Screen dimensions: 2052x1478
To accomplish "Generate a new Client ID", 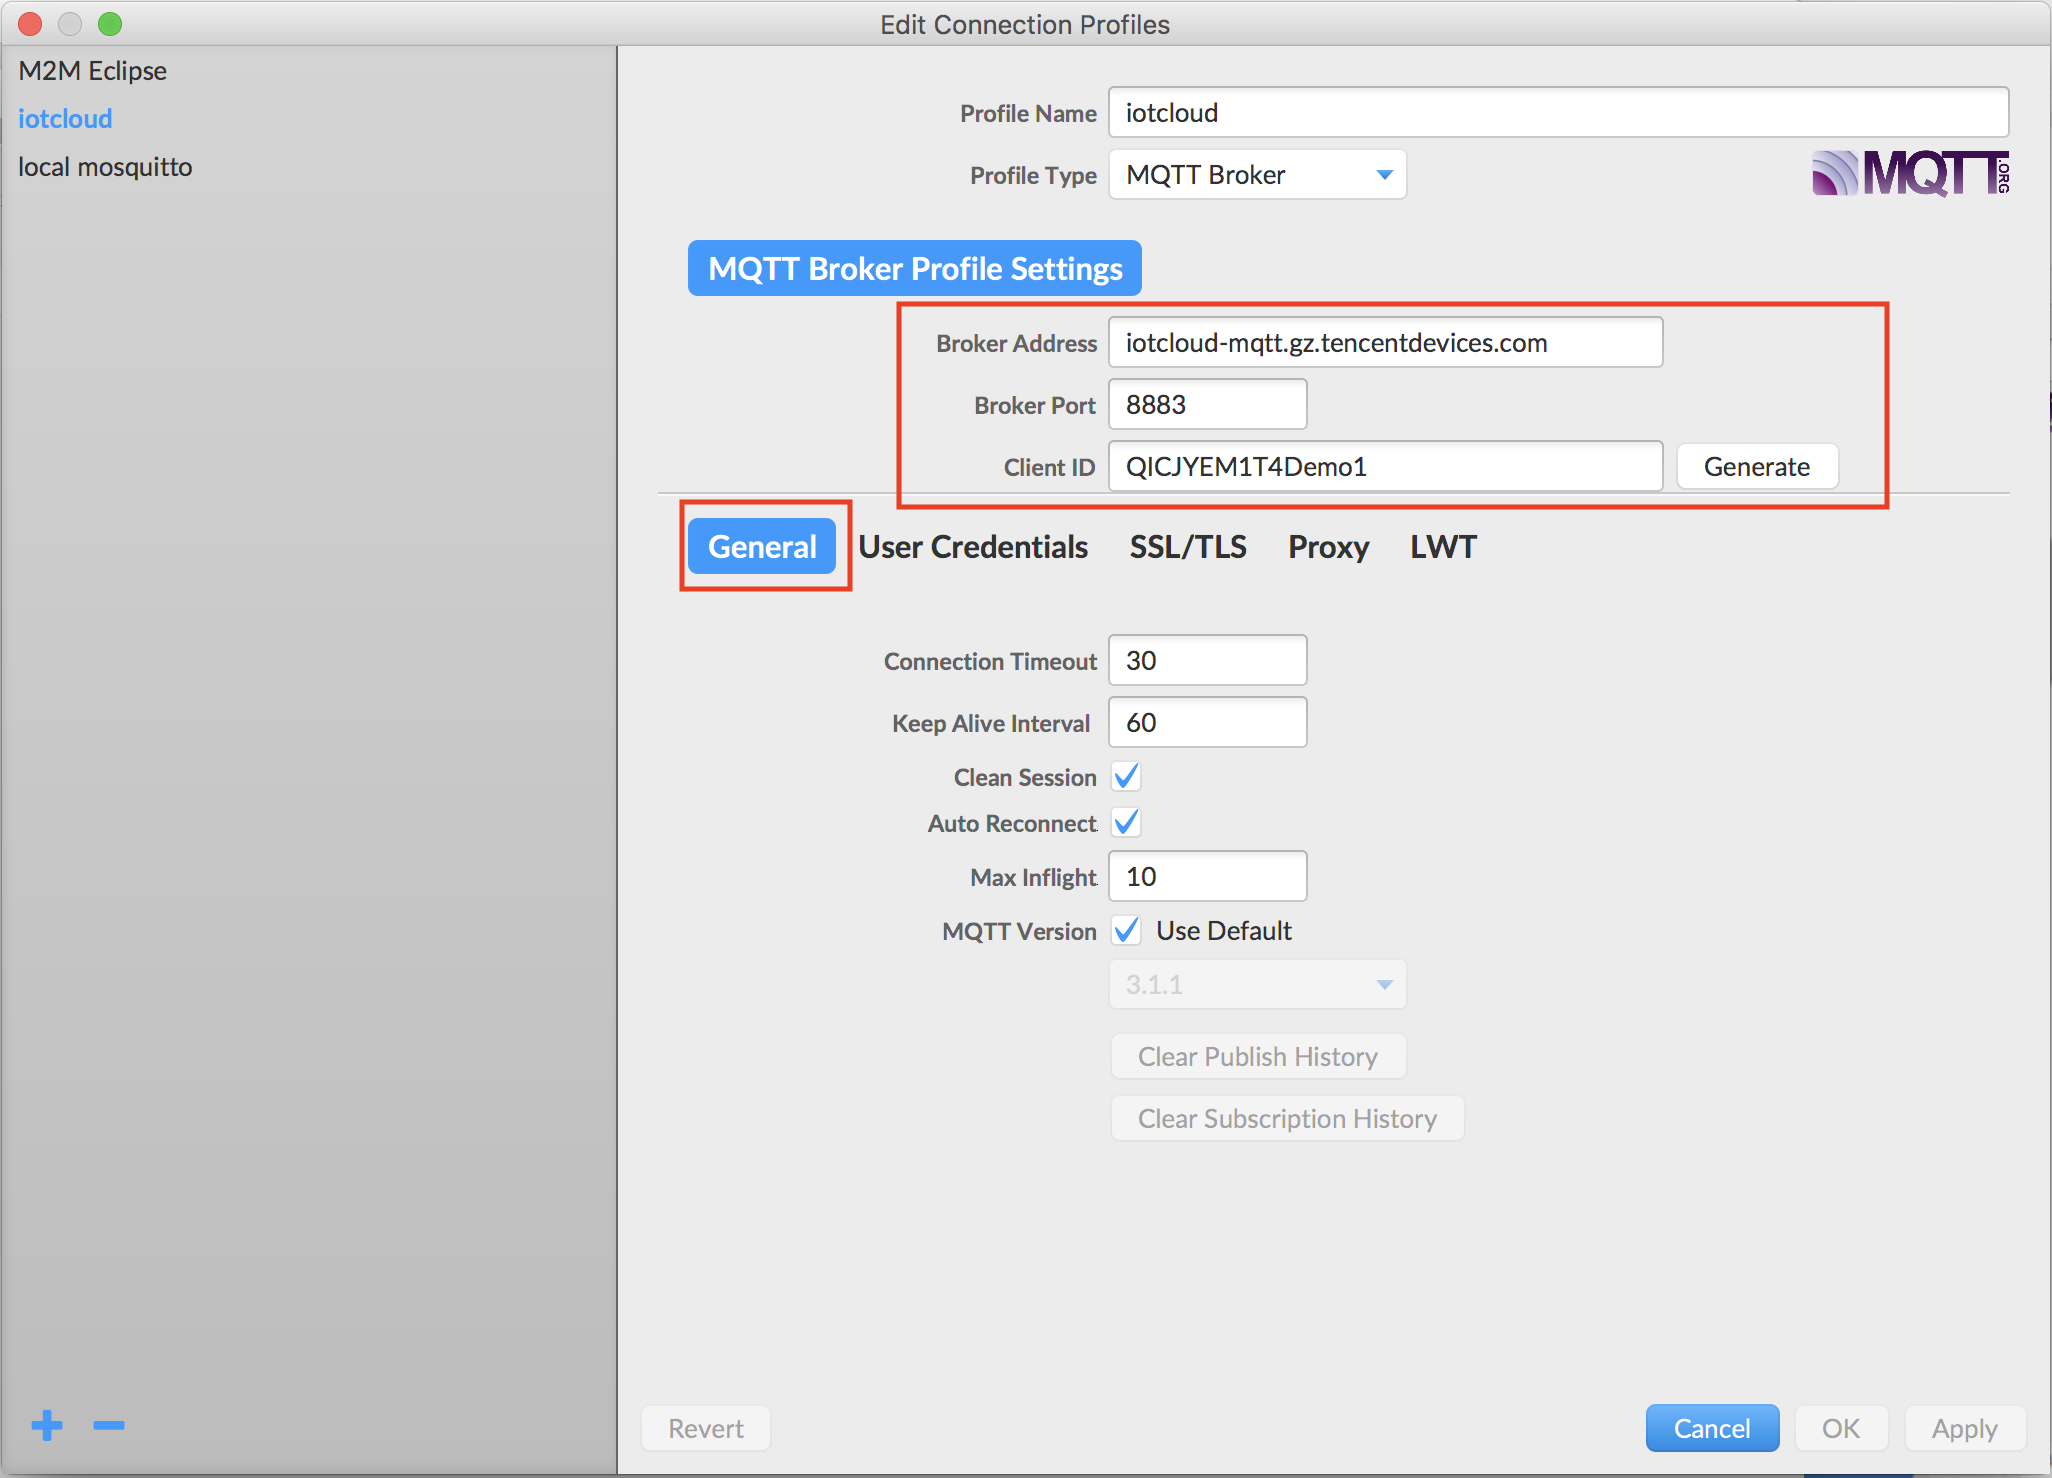I will (1757, 466).
